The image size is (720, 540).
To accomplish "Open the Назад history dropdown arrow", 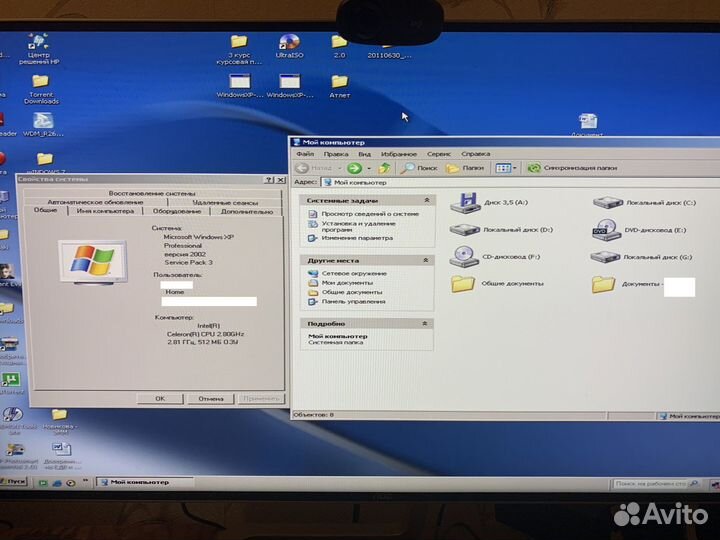I will pyautogui.click(x=340, y=169).
